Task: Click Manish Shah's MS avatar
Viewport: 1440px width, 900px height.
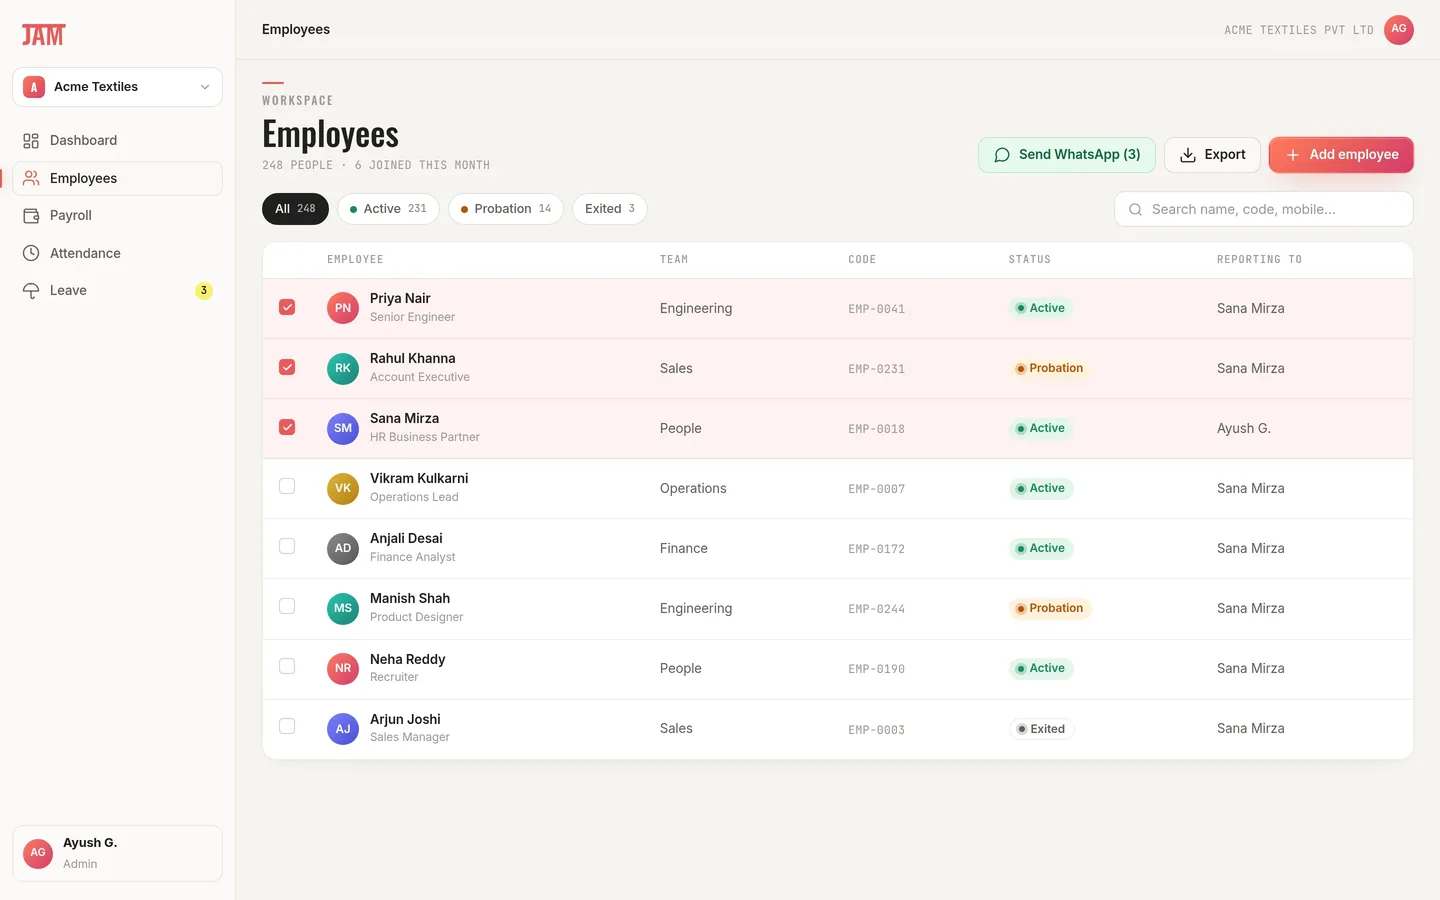Action: point(343,608)
